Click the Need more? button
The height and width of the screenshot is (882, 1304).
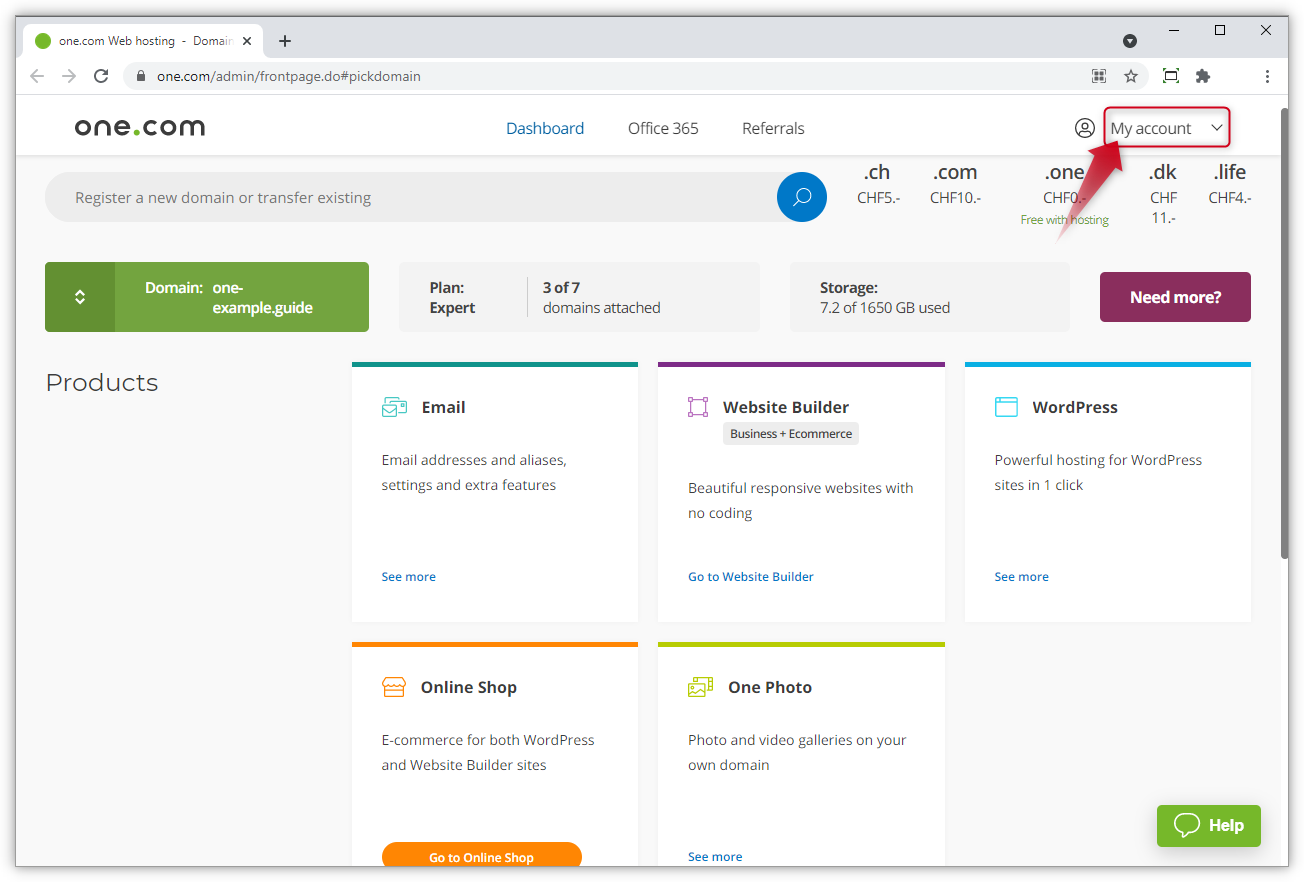(x=1175, y=297)
